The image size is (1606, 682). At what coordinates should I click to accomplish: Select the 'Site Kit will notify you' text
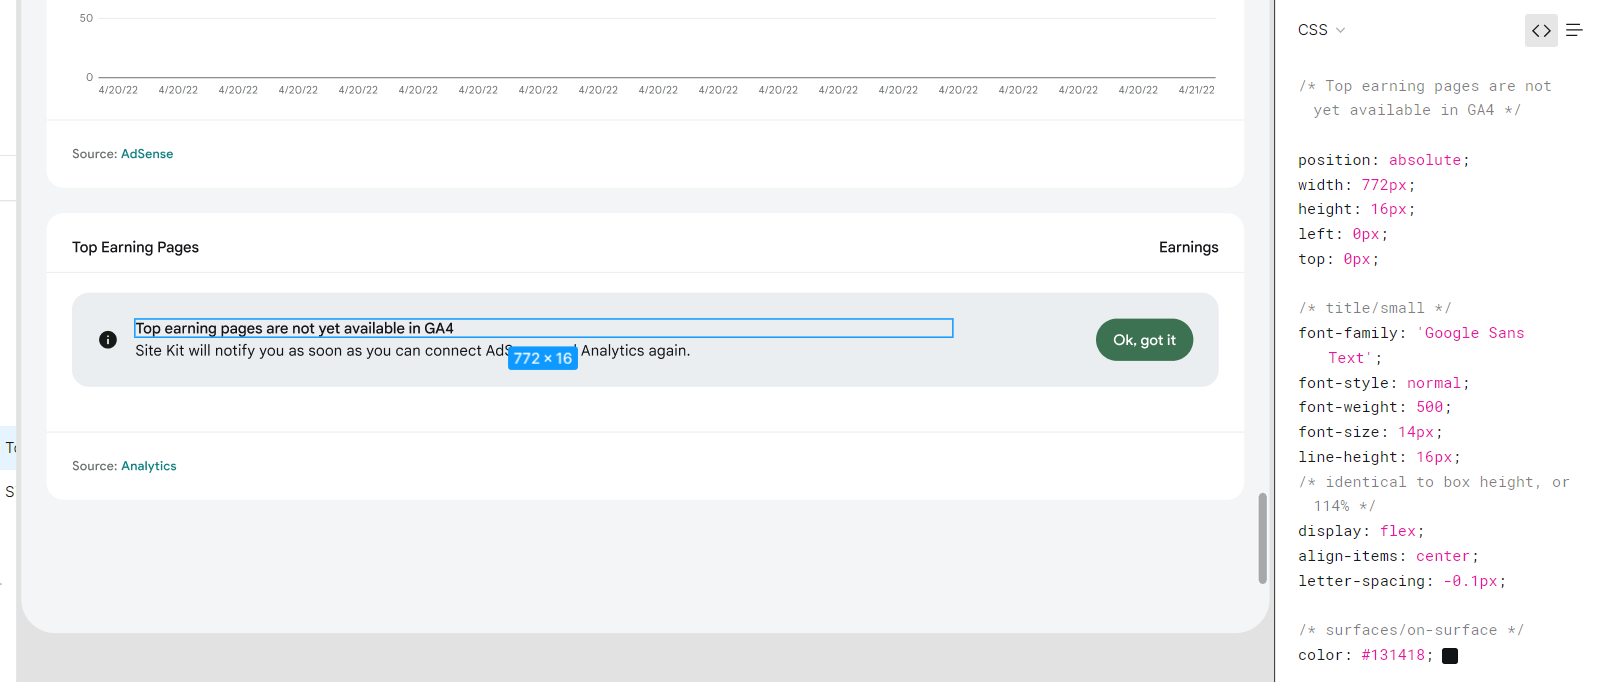point(412,351)
